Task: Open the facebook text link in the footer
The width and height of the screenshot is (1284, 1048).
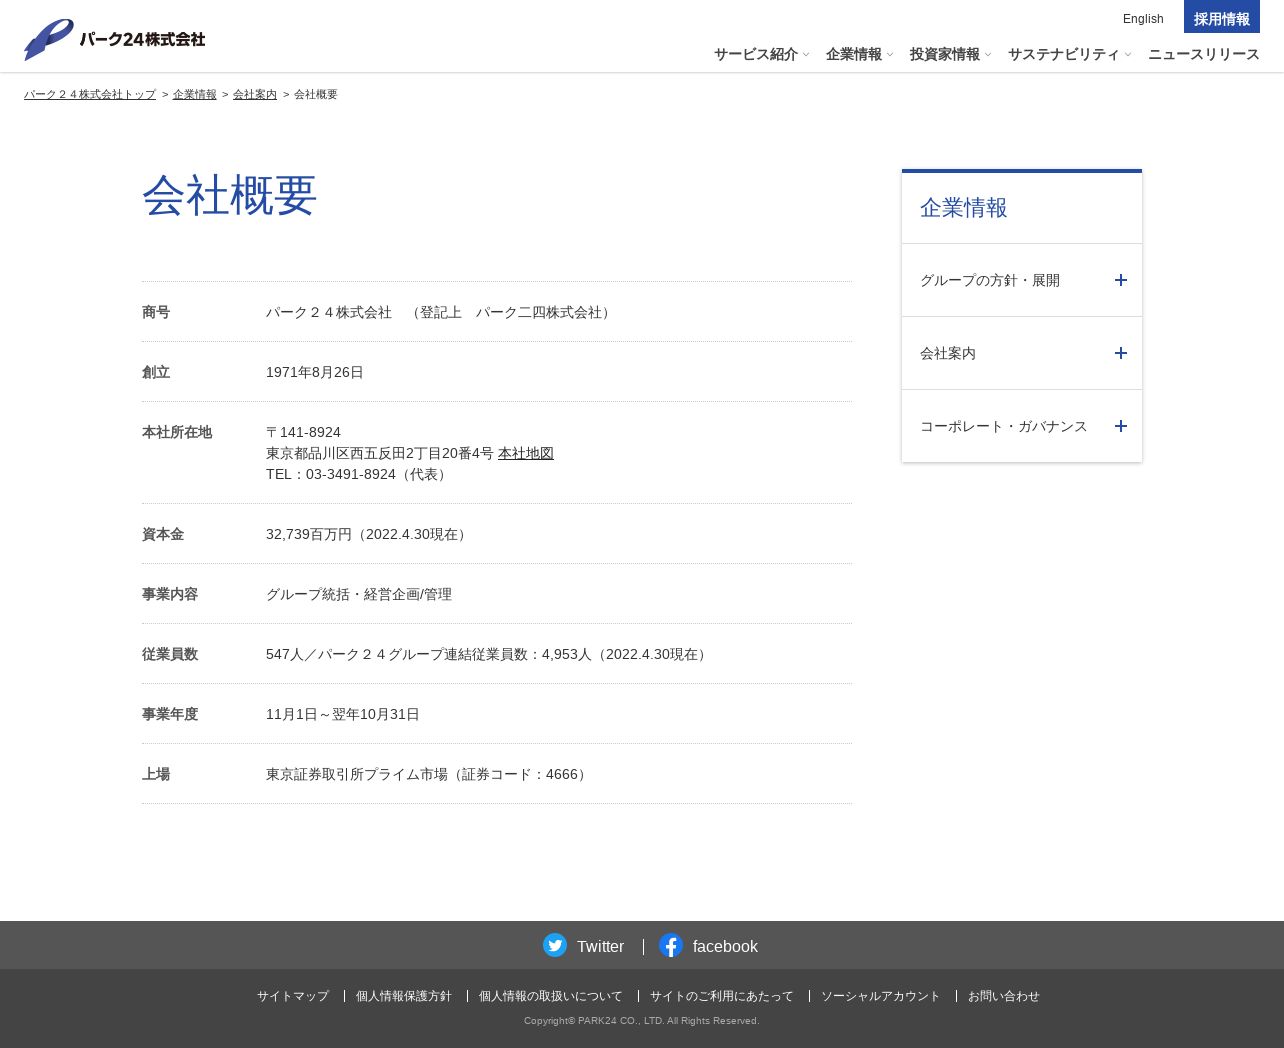Action: (725, 946)
